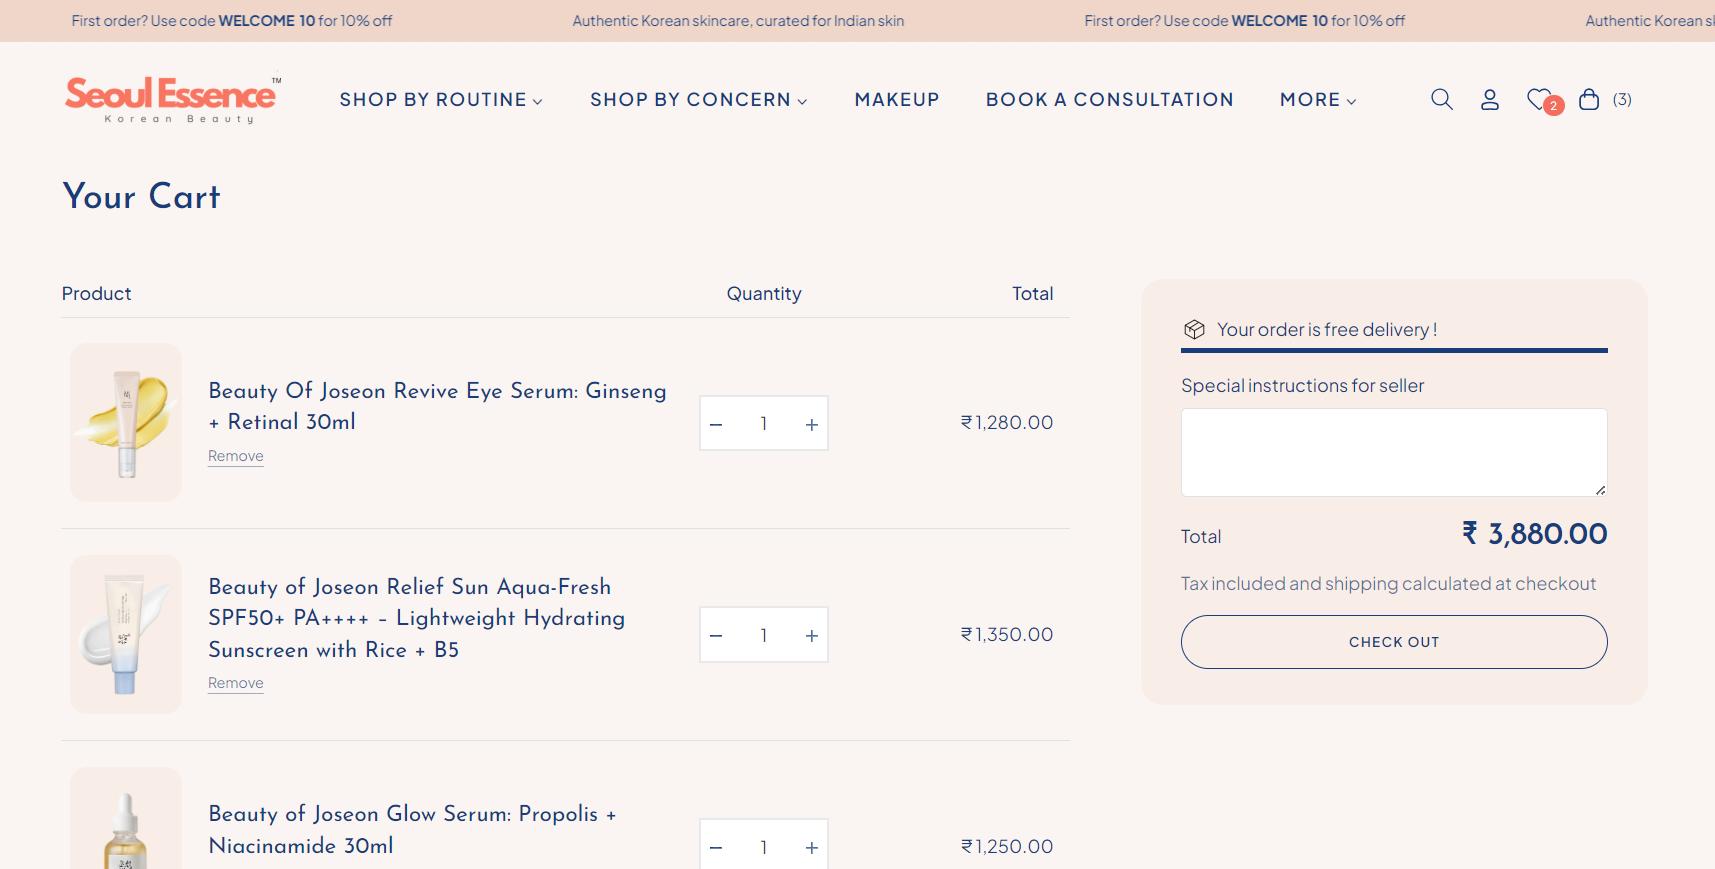Image resolution: width=1715 pixels, height=869 pixels.
Task: Click the Your Cart heading
Action: point(141,196)
